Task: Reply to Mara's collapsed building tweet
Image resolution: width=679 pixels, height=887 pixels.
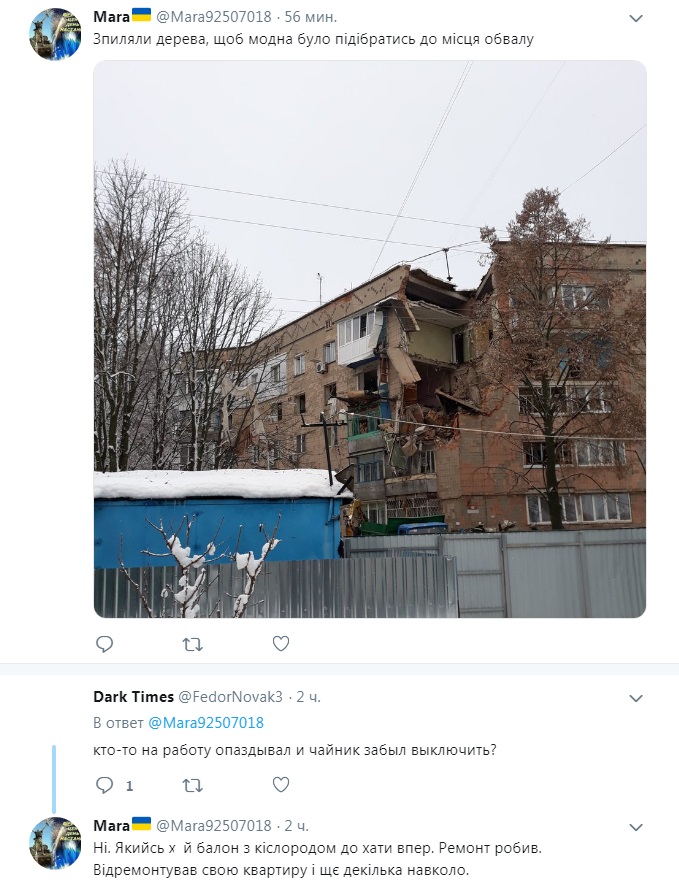Action: (105, 644)
